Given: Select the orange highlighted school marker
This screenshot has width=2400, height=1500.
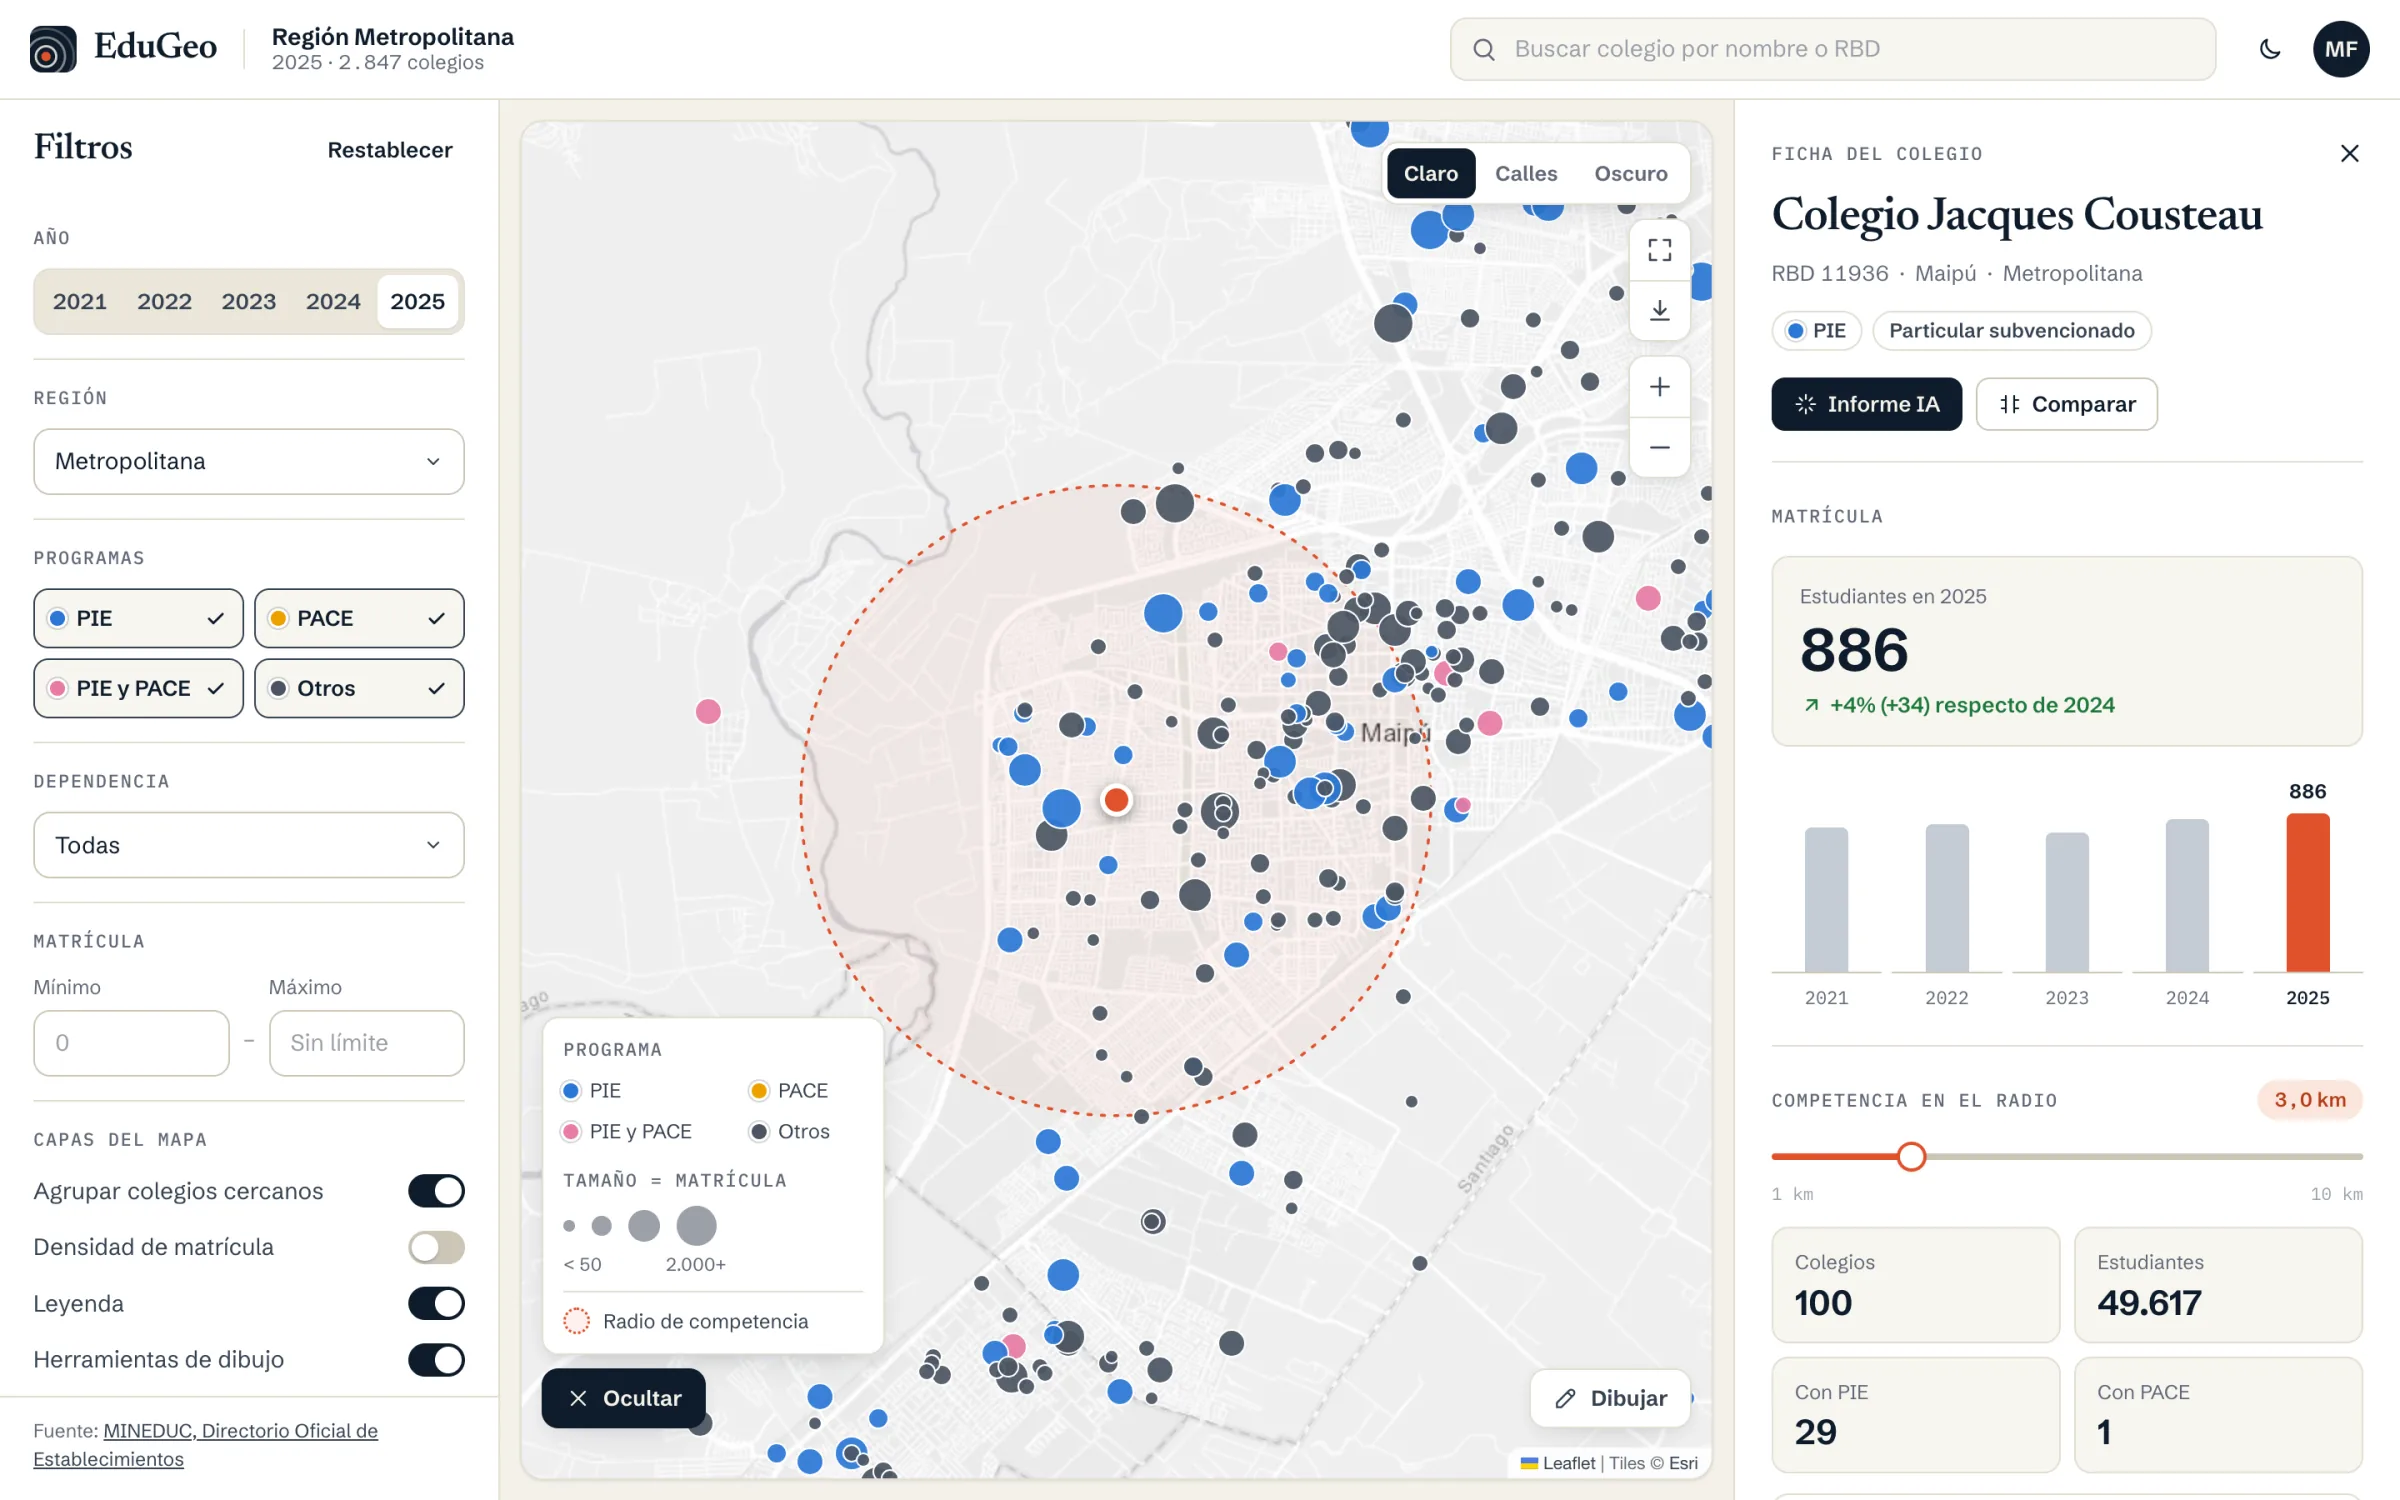Looking at the screenshot, I should pyautogui.click(x=1117, y=800).
